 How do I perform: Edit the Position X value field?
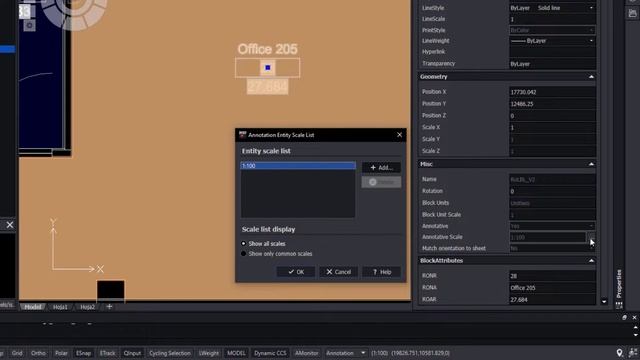(552, 92)
